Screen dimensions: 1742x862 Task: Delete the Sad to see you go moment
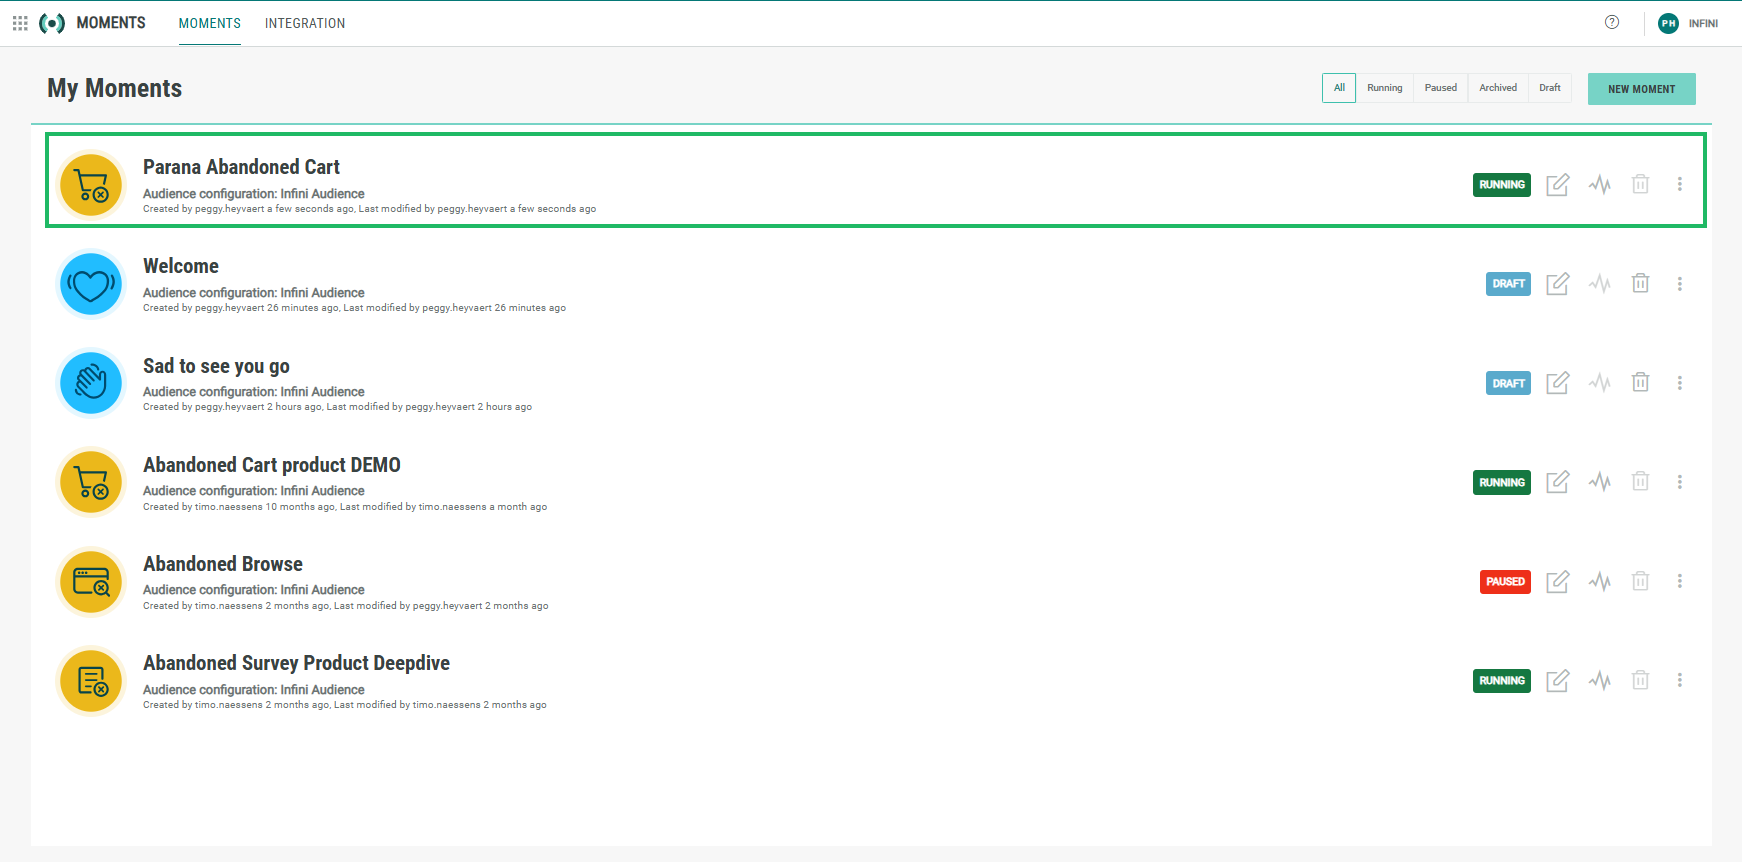(1640, 382)
